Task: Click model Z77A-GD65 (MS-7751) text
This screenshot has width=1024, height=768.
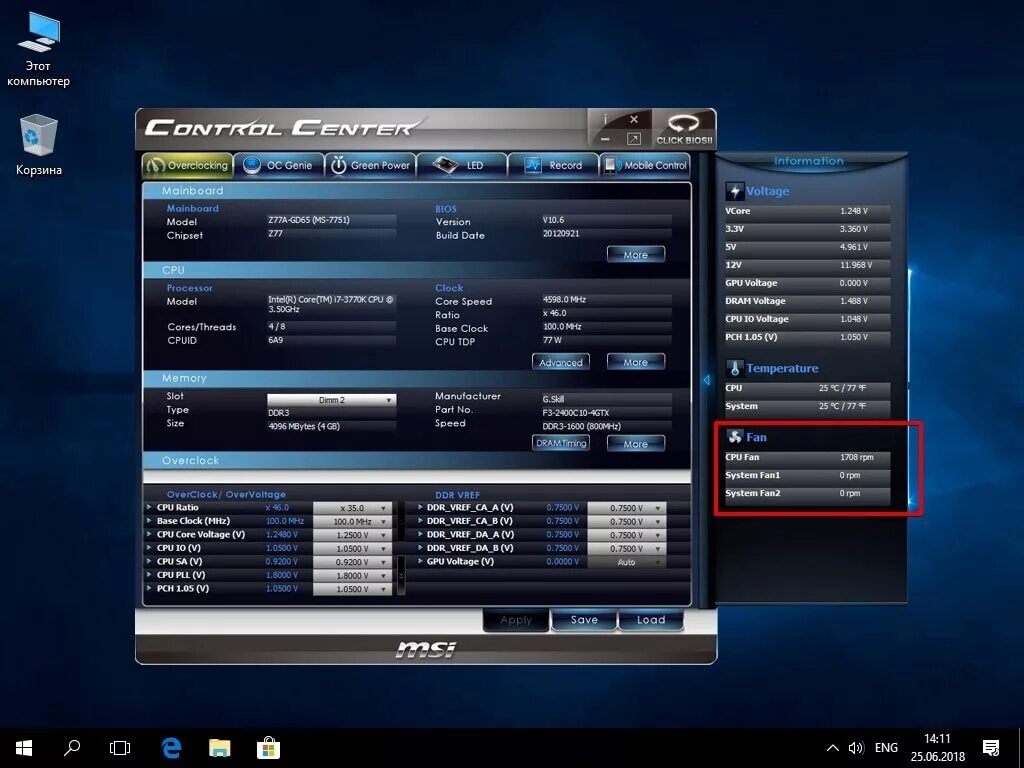Action: 309,220
